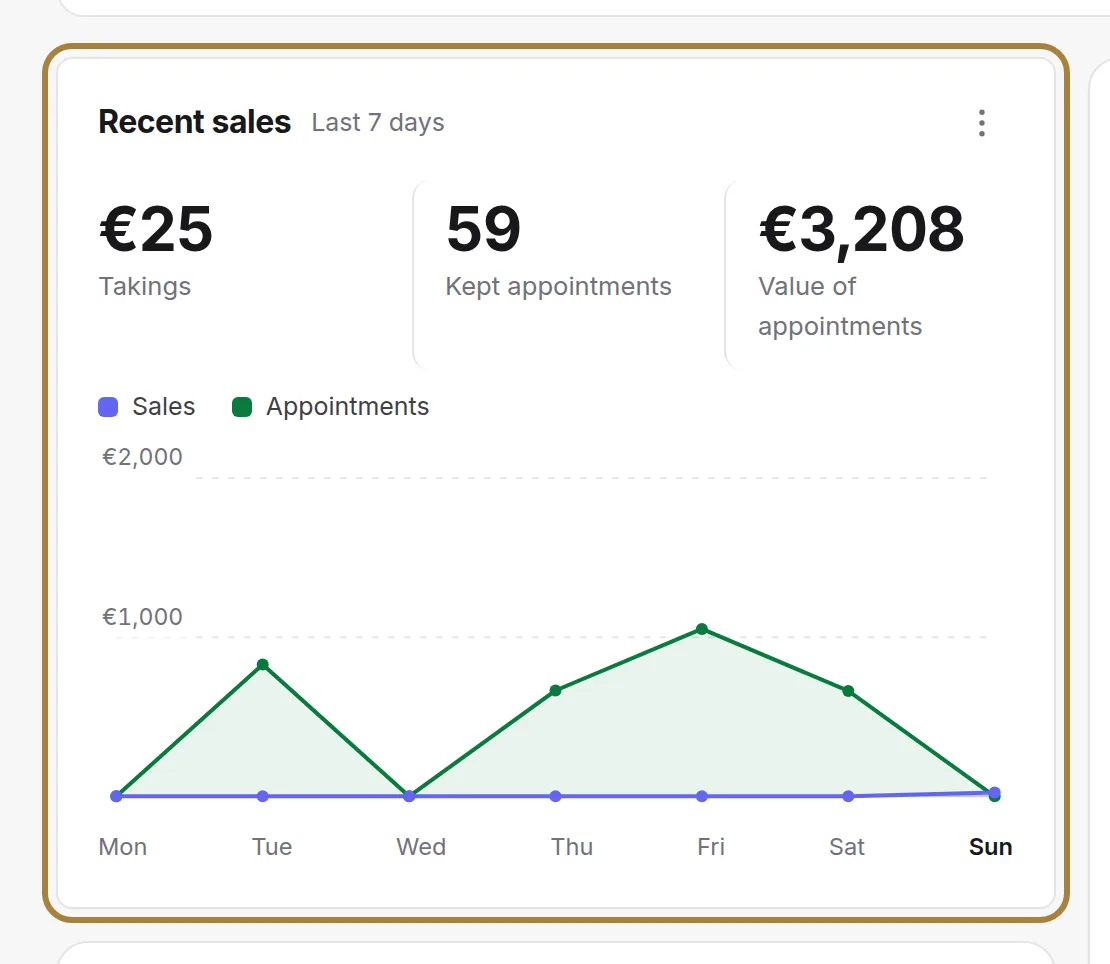
Task: Click the 'Last 7 days' label
Action: [x=378, y=122]
